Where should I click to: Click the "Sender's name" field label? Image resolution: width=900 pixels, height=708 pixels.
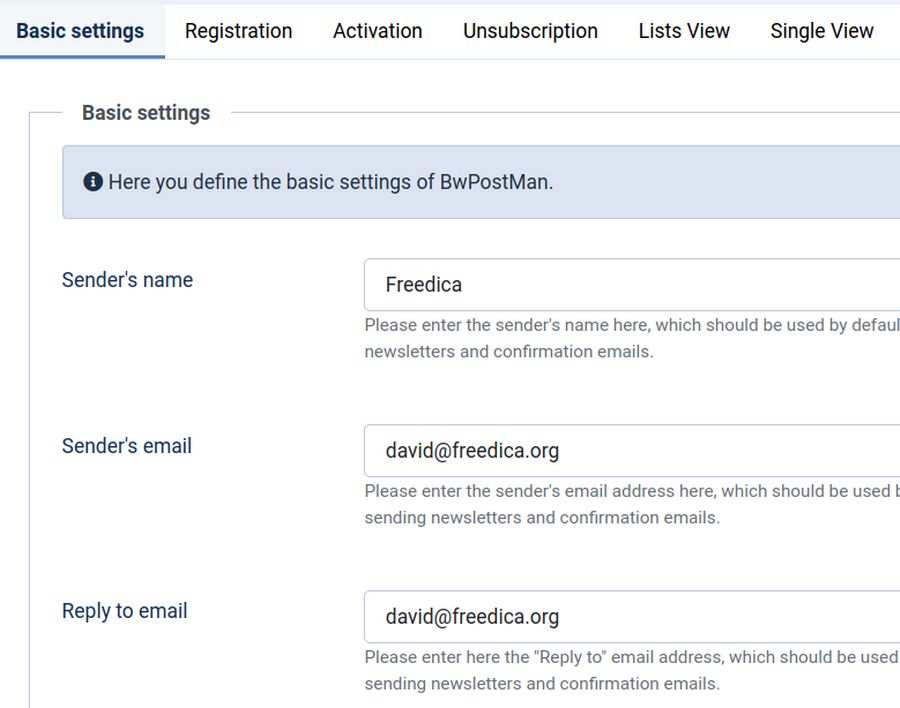(x=127, y=280)
